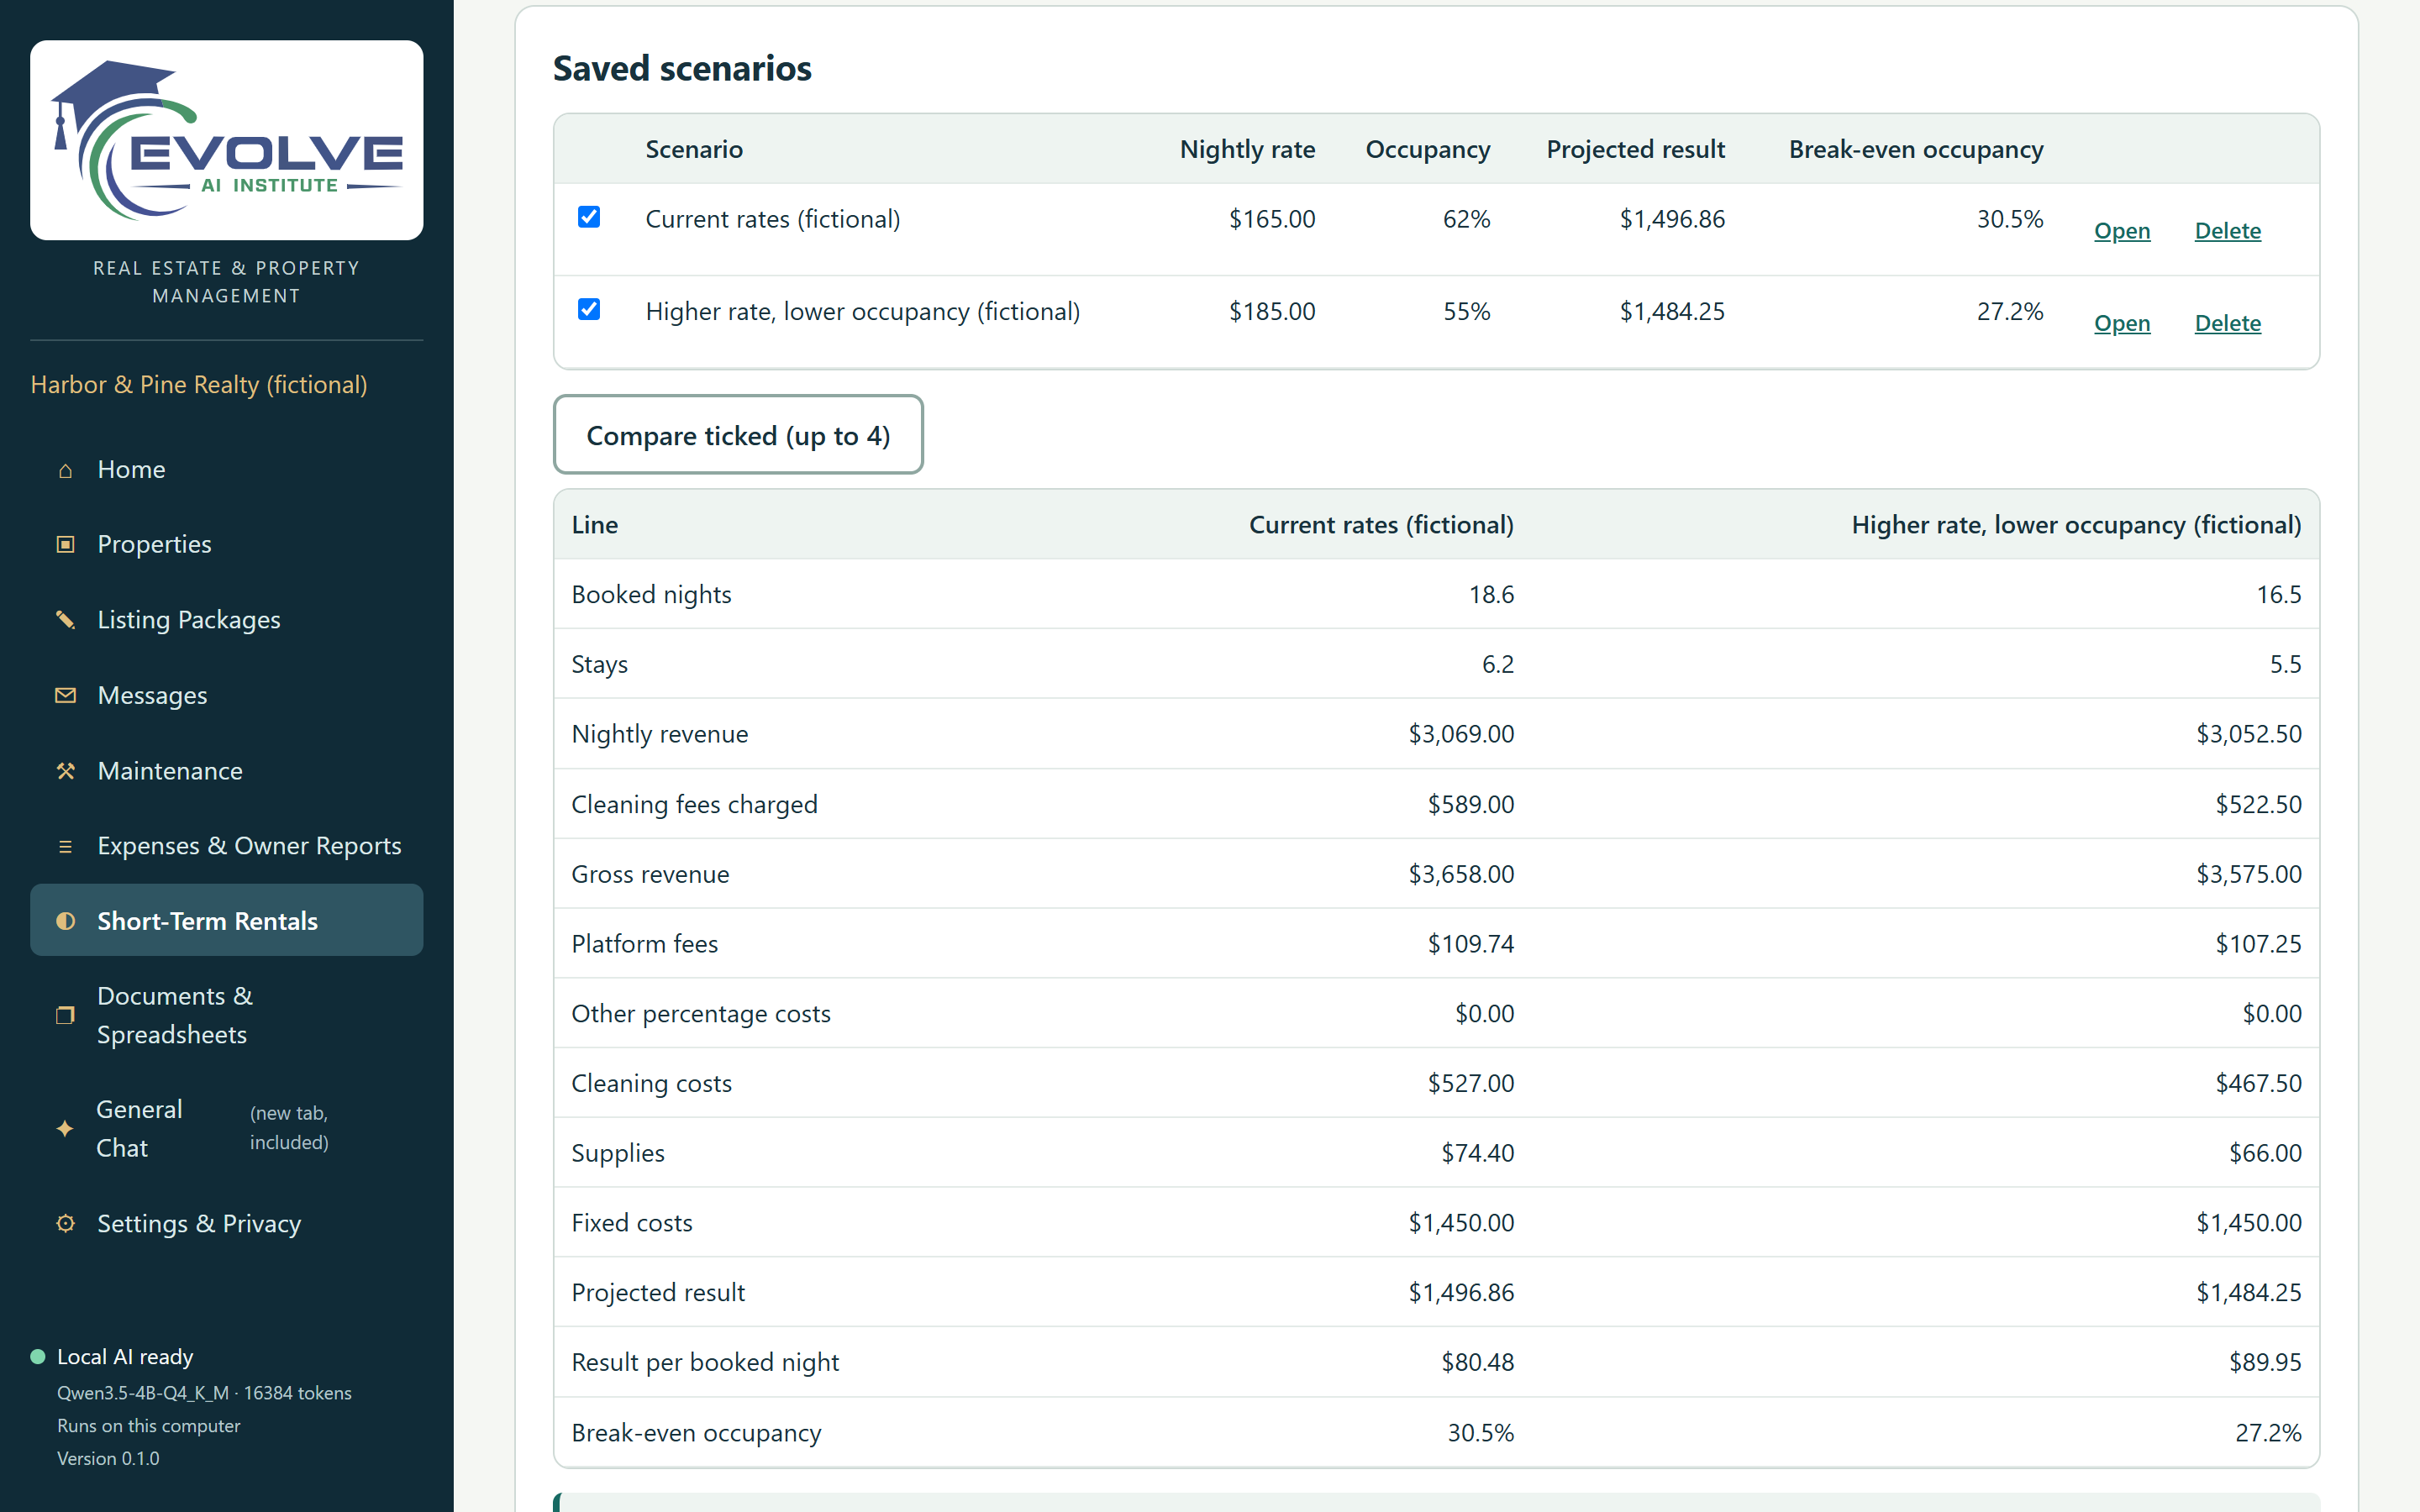Screen dimensions: 2420x1512
Task: Click the Stays row label
Action: point(599,665)
